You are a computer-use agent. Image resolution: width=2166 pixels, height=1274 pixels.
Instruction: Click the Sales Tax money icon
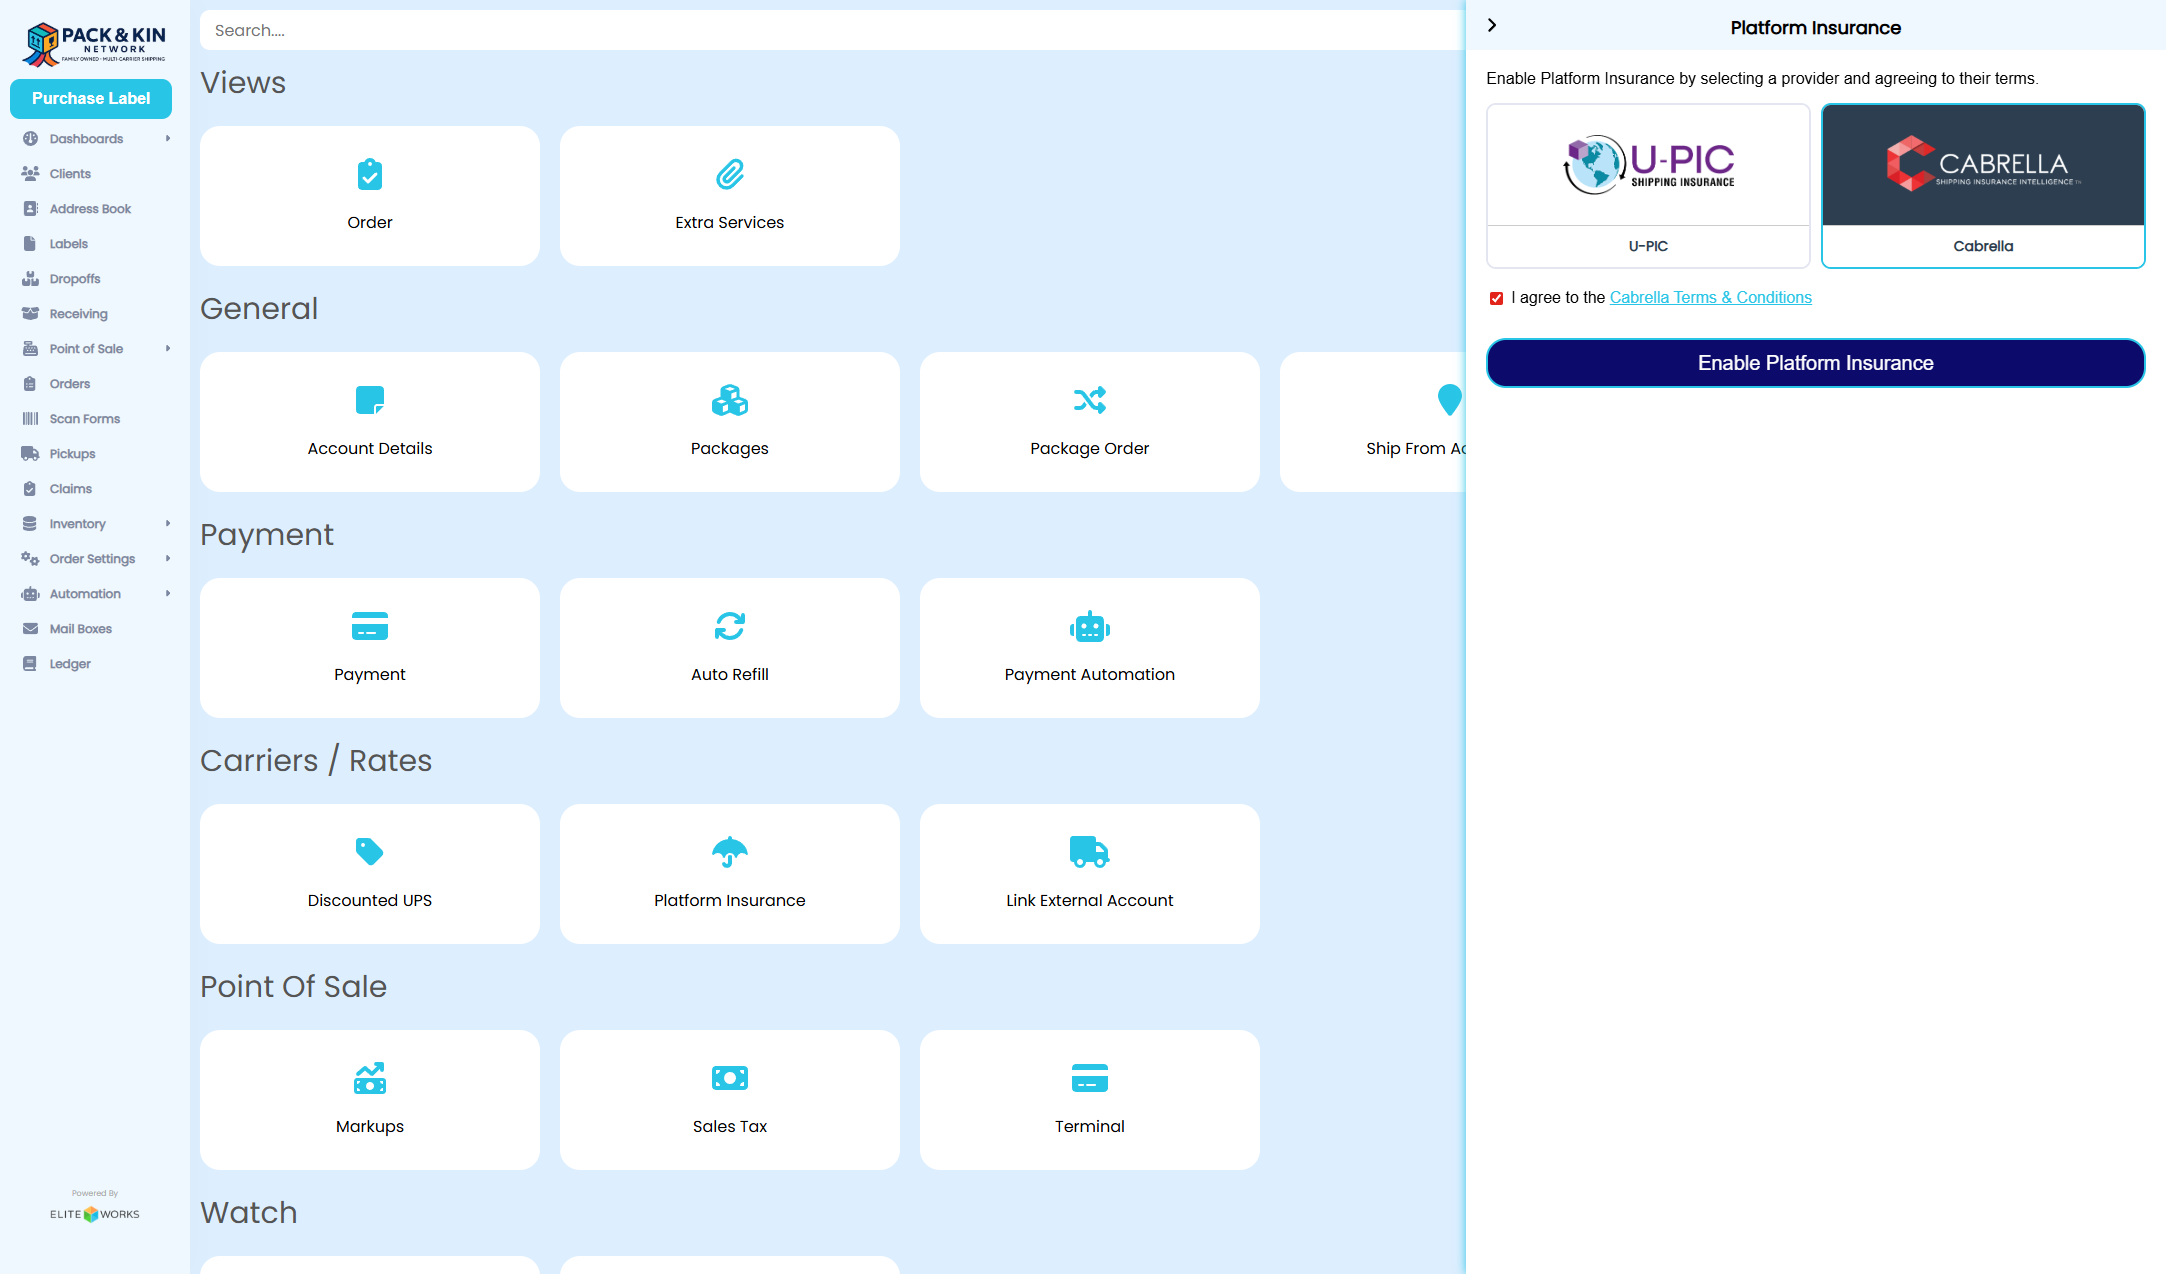pos(730,1078)
